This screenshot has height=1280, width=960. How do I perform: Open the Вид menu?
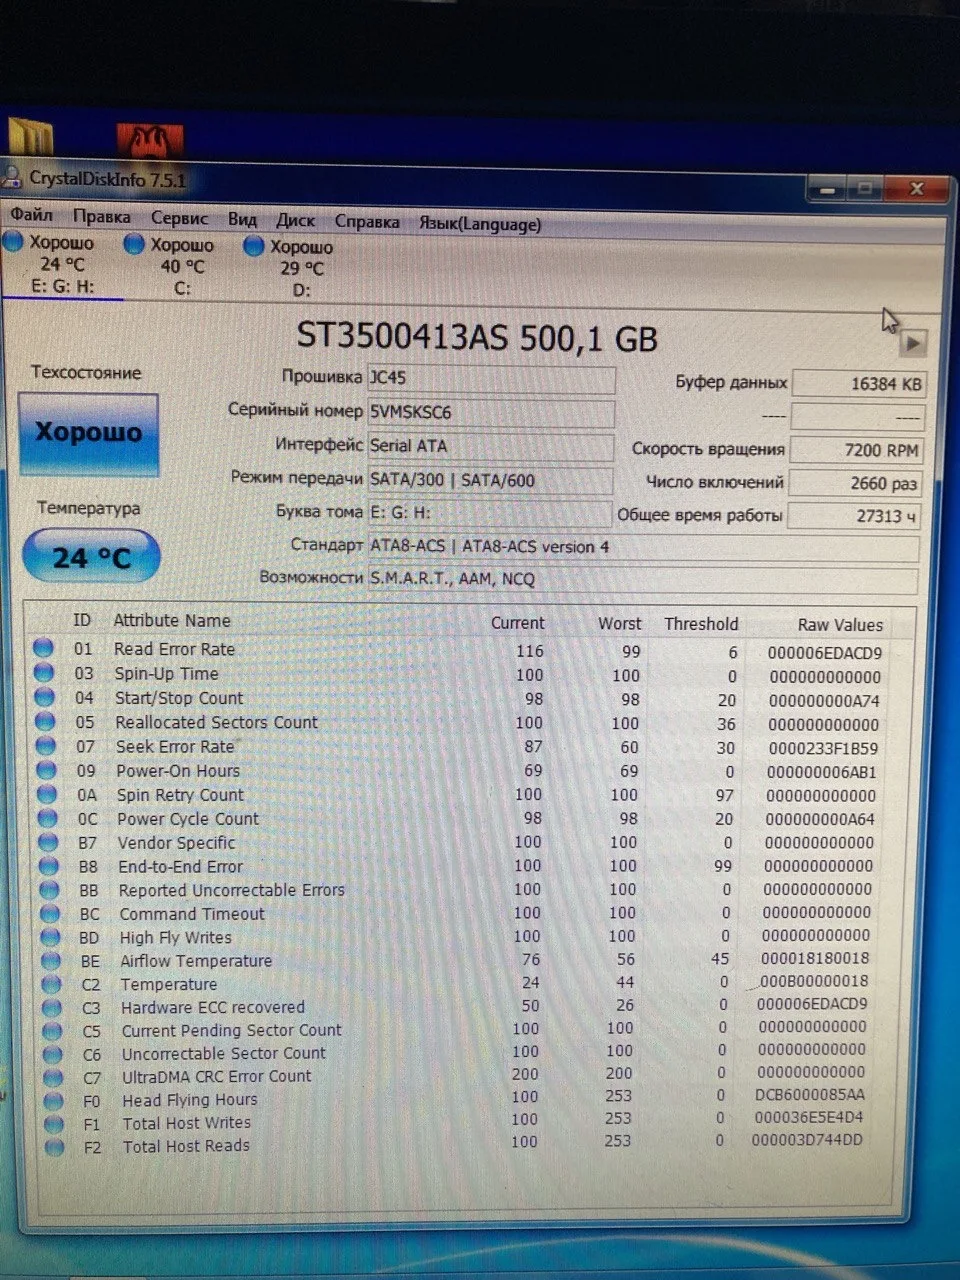242,219
